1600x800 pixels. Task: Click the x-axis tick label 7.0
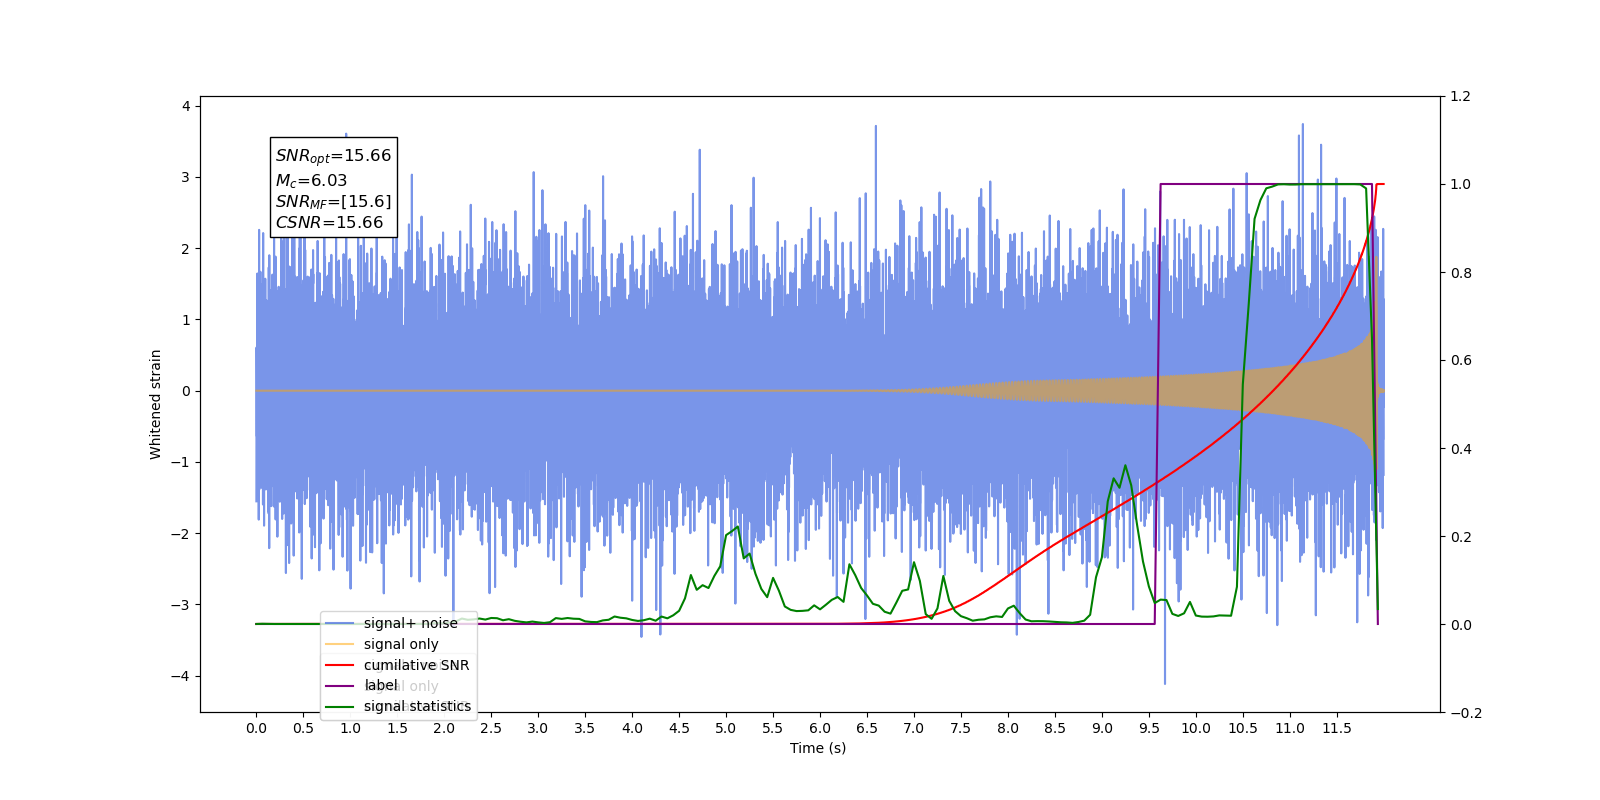point(914,728)
